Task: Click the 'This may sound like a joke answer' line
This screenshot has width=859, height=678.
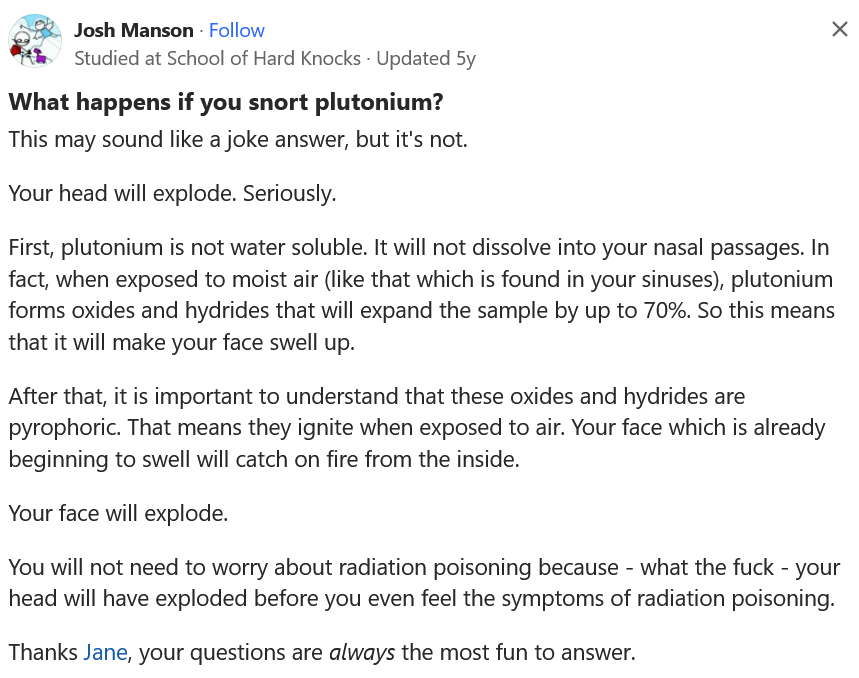Action: pos(238,140)
